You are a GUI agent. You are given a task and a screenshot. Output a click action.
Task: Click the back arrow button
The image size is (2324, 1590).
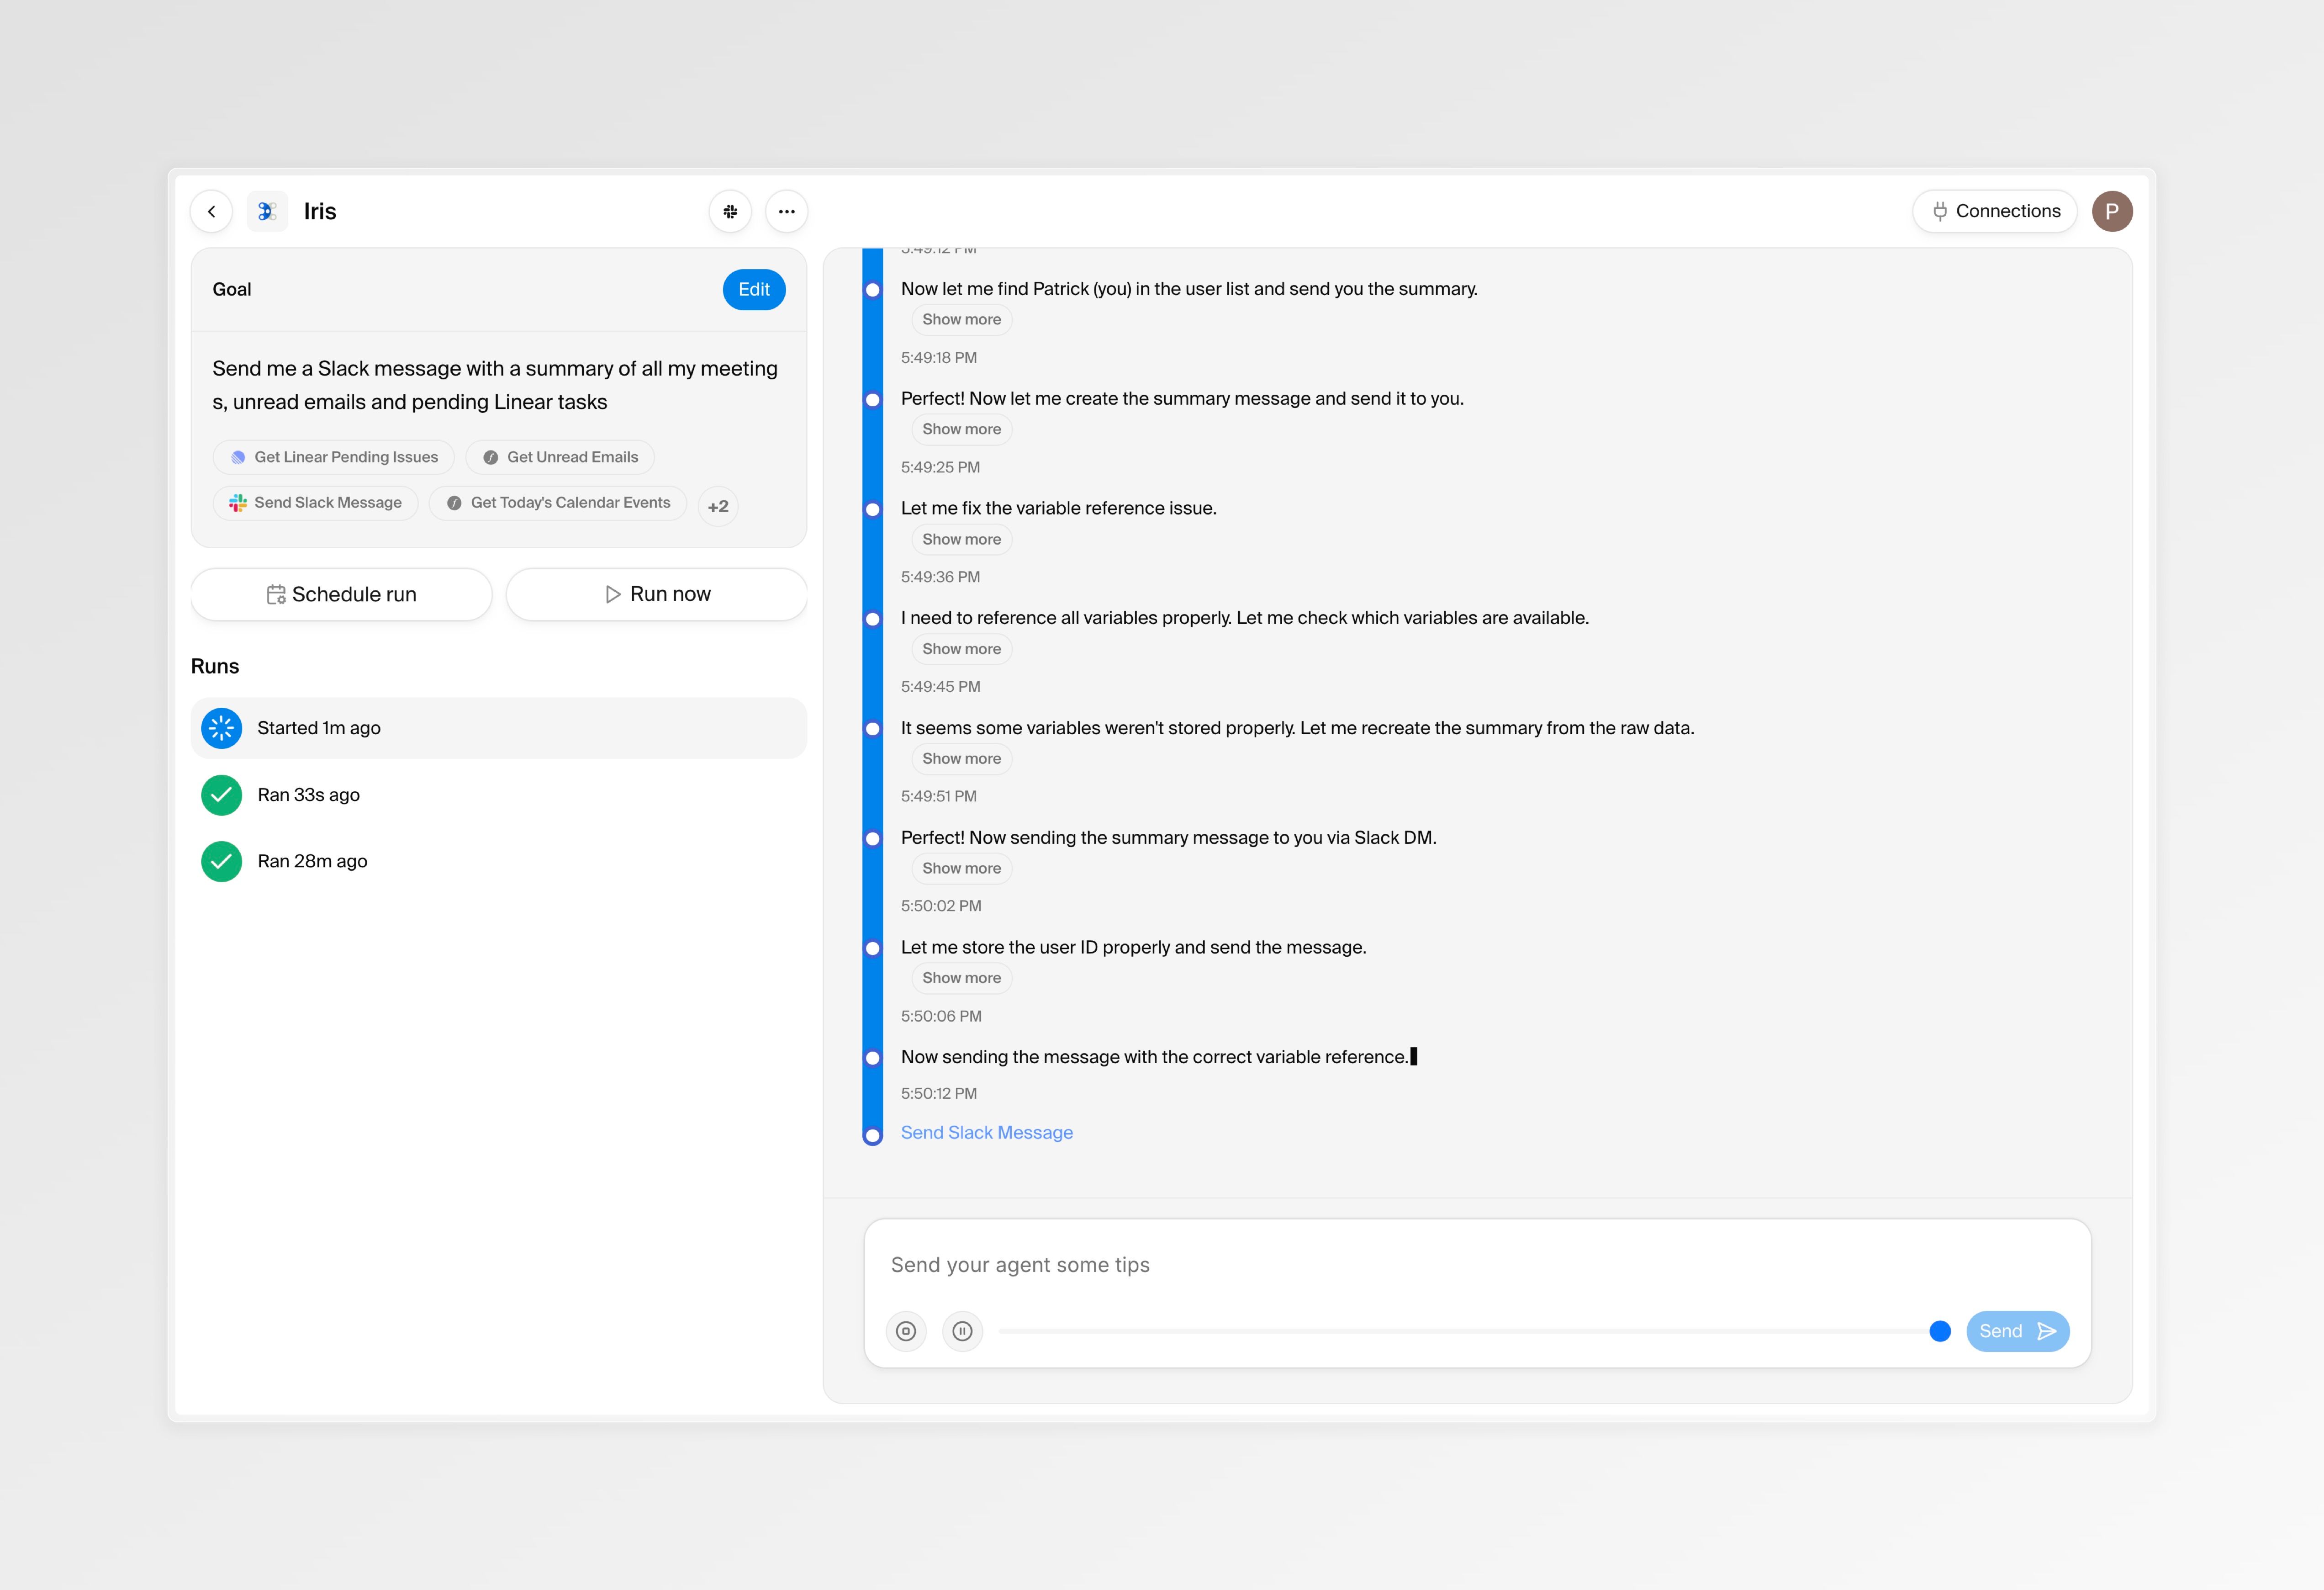[211, 211]
